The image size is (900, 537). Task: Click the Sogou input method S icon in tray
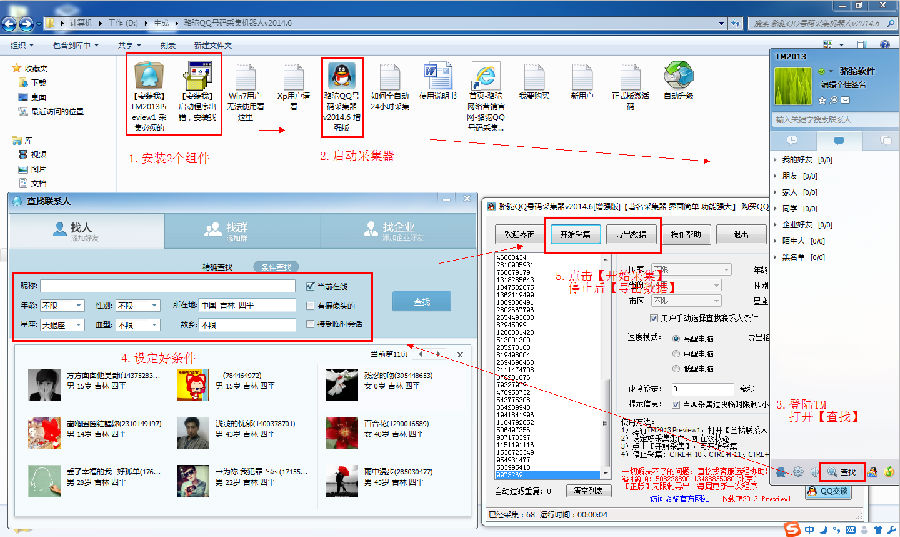pos(793,528)
